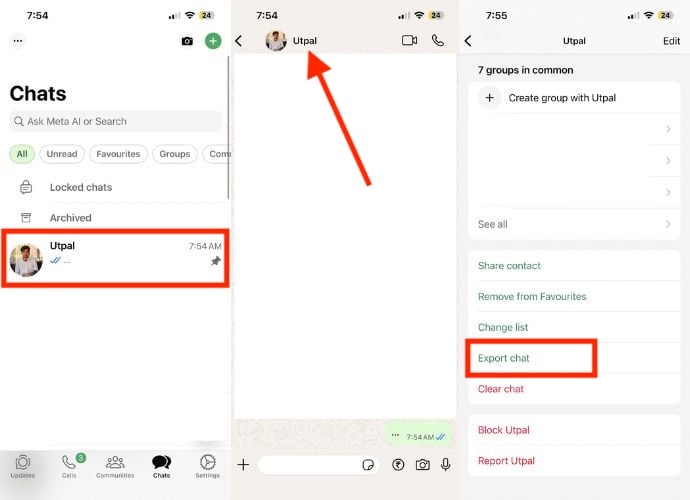
Task: Select the Favourites filter chip
Action: tap(118, 154)
